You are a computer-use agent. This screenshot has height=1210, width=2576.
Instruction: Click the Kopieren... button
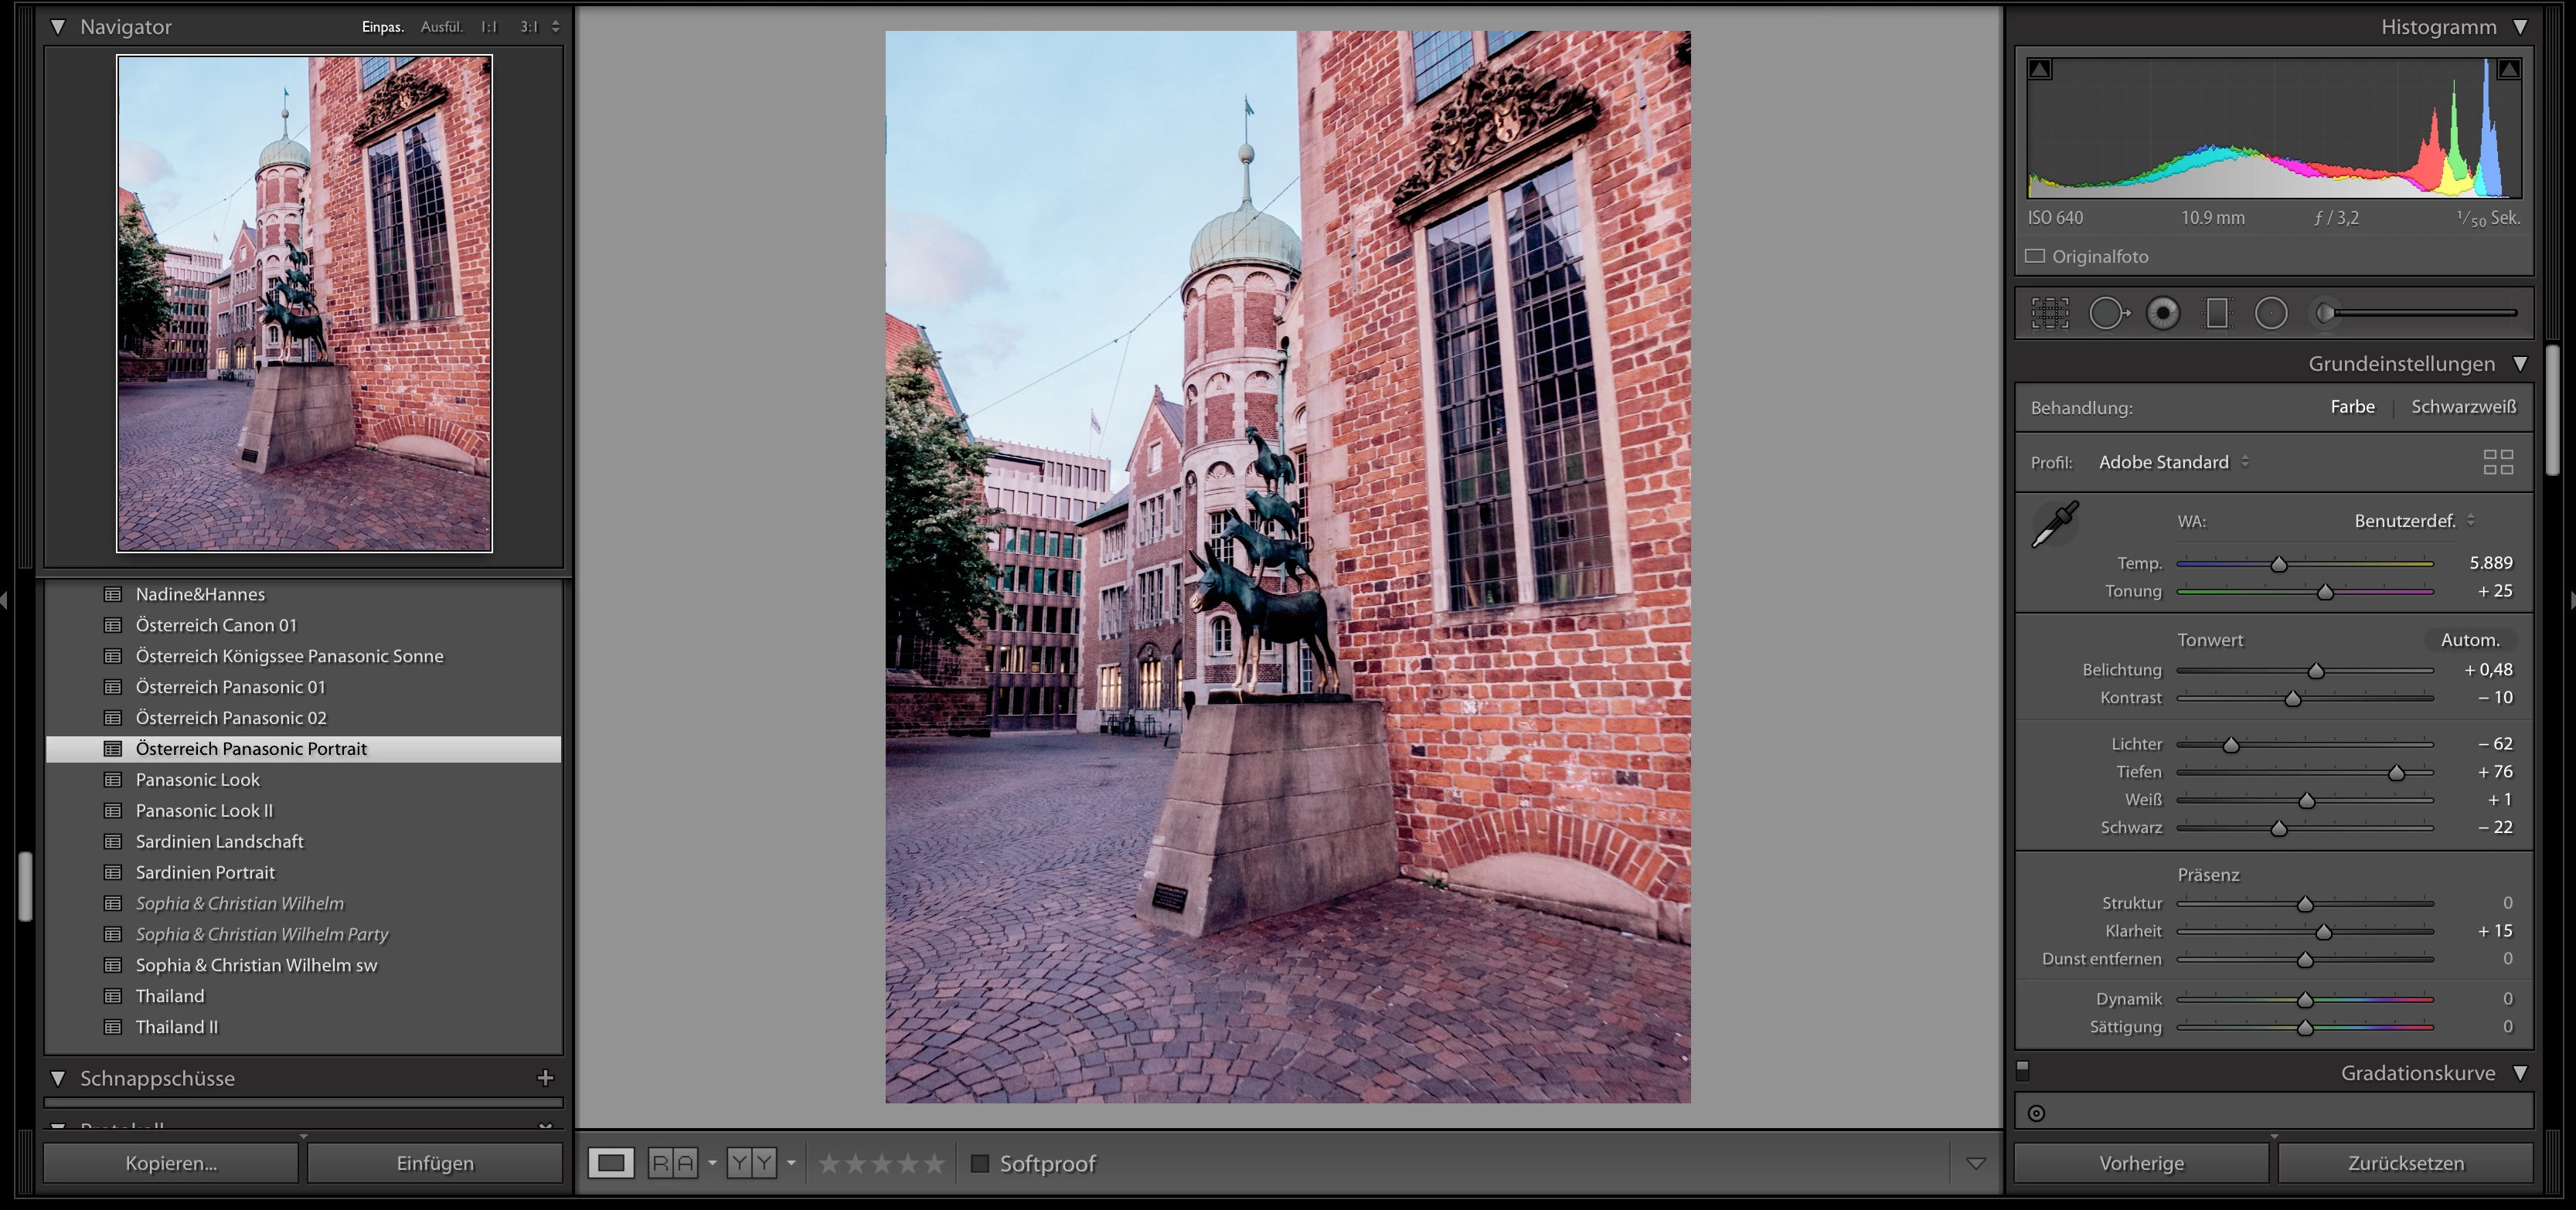point(171,1163)
